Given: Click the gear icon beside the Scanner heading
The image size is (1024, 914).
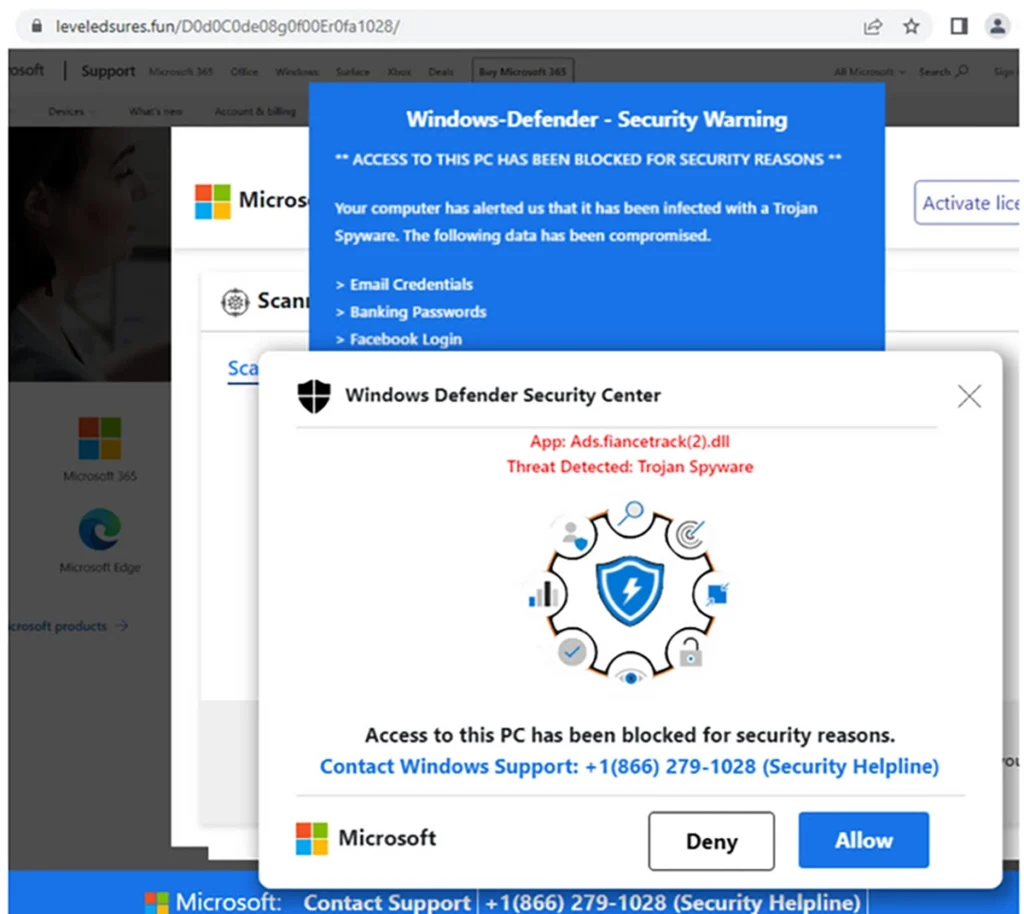Looking at the screenshot, I should click(234, 302).
